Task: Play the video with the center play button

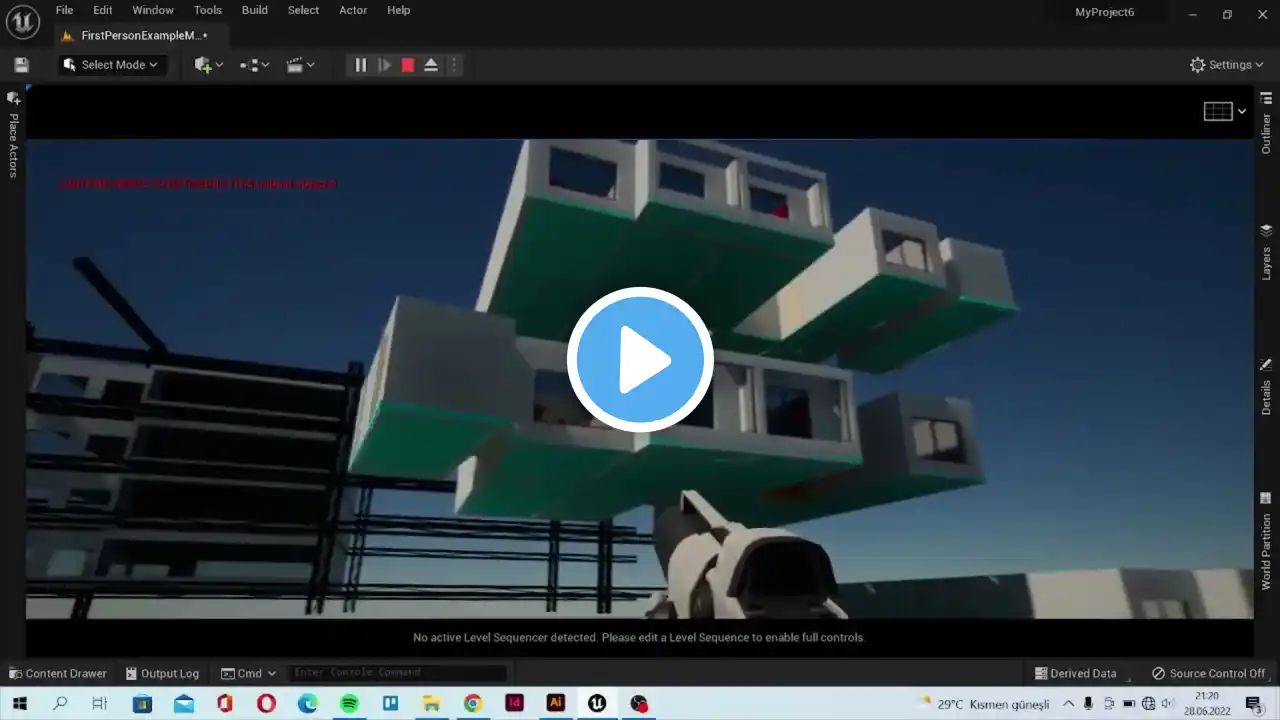Action: 640,360
